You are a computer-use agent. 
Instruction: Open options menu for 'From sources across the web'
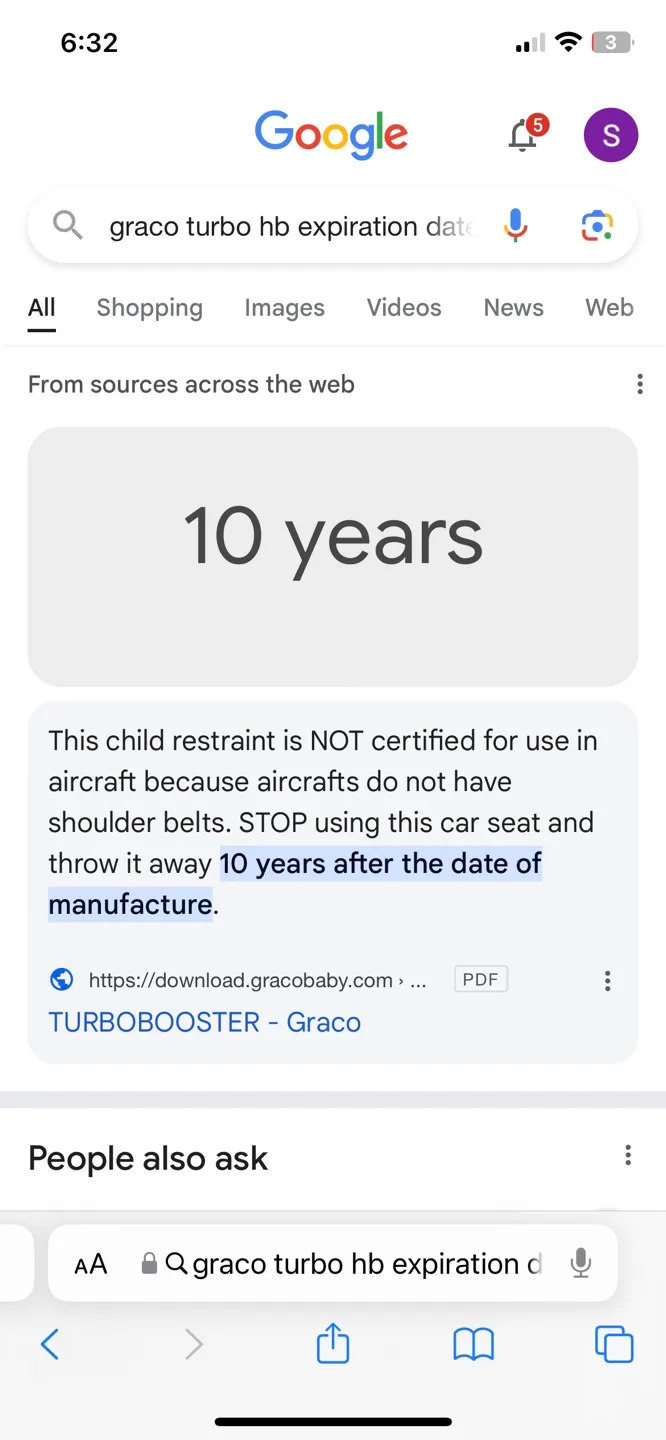pos(640,384)
